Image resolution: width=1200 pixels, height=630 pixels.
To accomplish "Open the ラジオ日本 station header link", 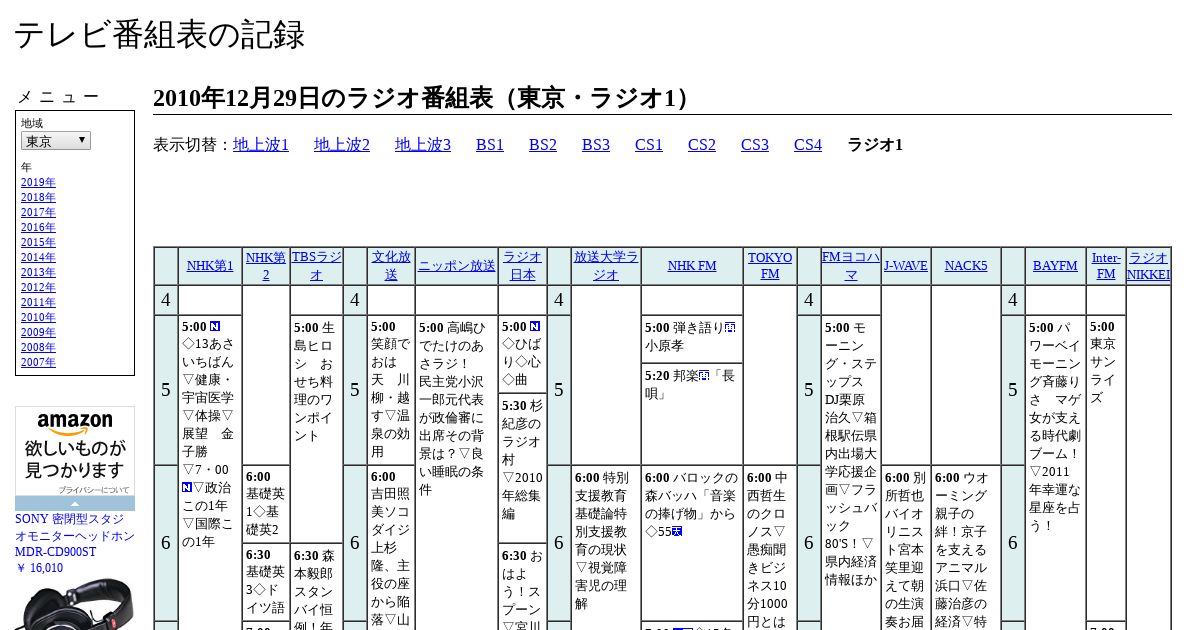I will [x=522, y=266].
